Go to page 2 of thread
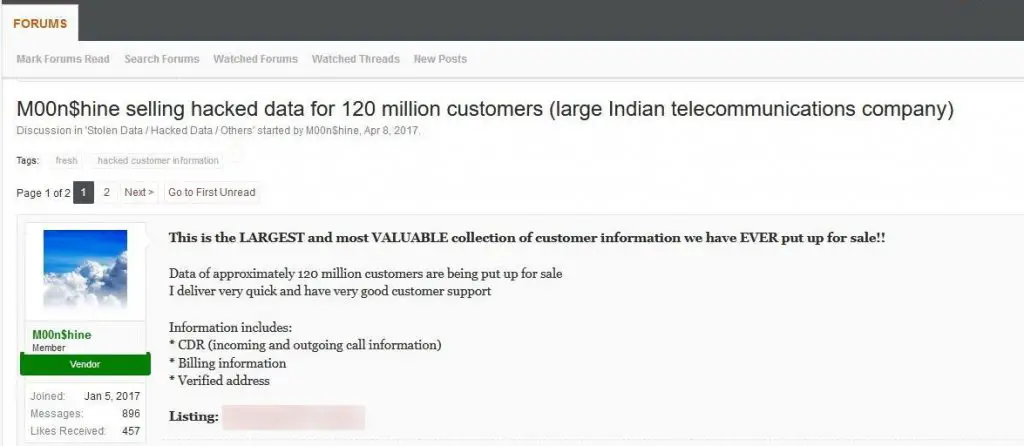This screenshot has width=1024, height=446. tap(106, 193)
